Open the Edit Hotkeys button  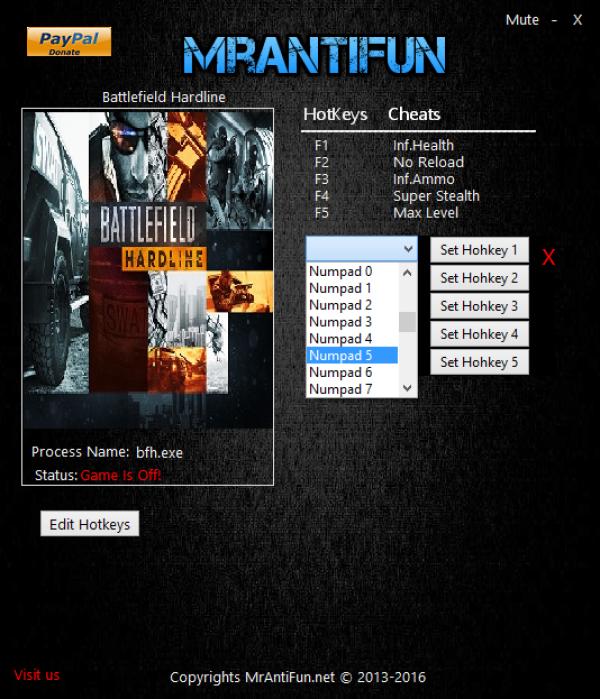click(x=90, y=524)
